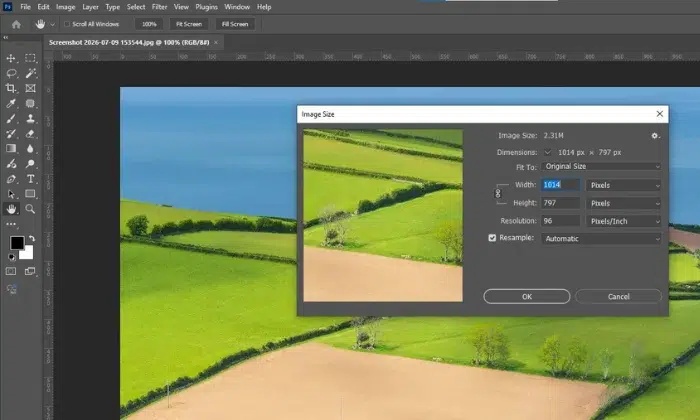Select the Clone Stamp tool
Screen dimensions: 700x420
click(30, 119)
